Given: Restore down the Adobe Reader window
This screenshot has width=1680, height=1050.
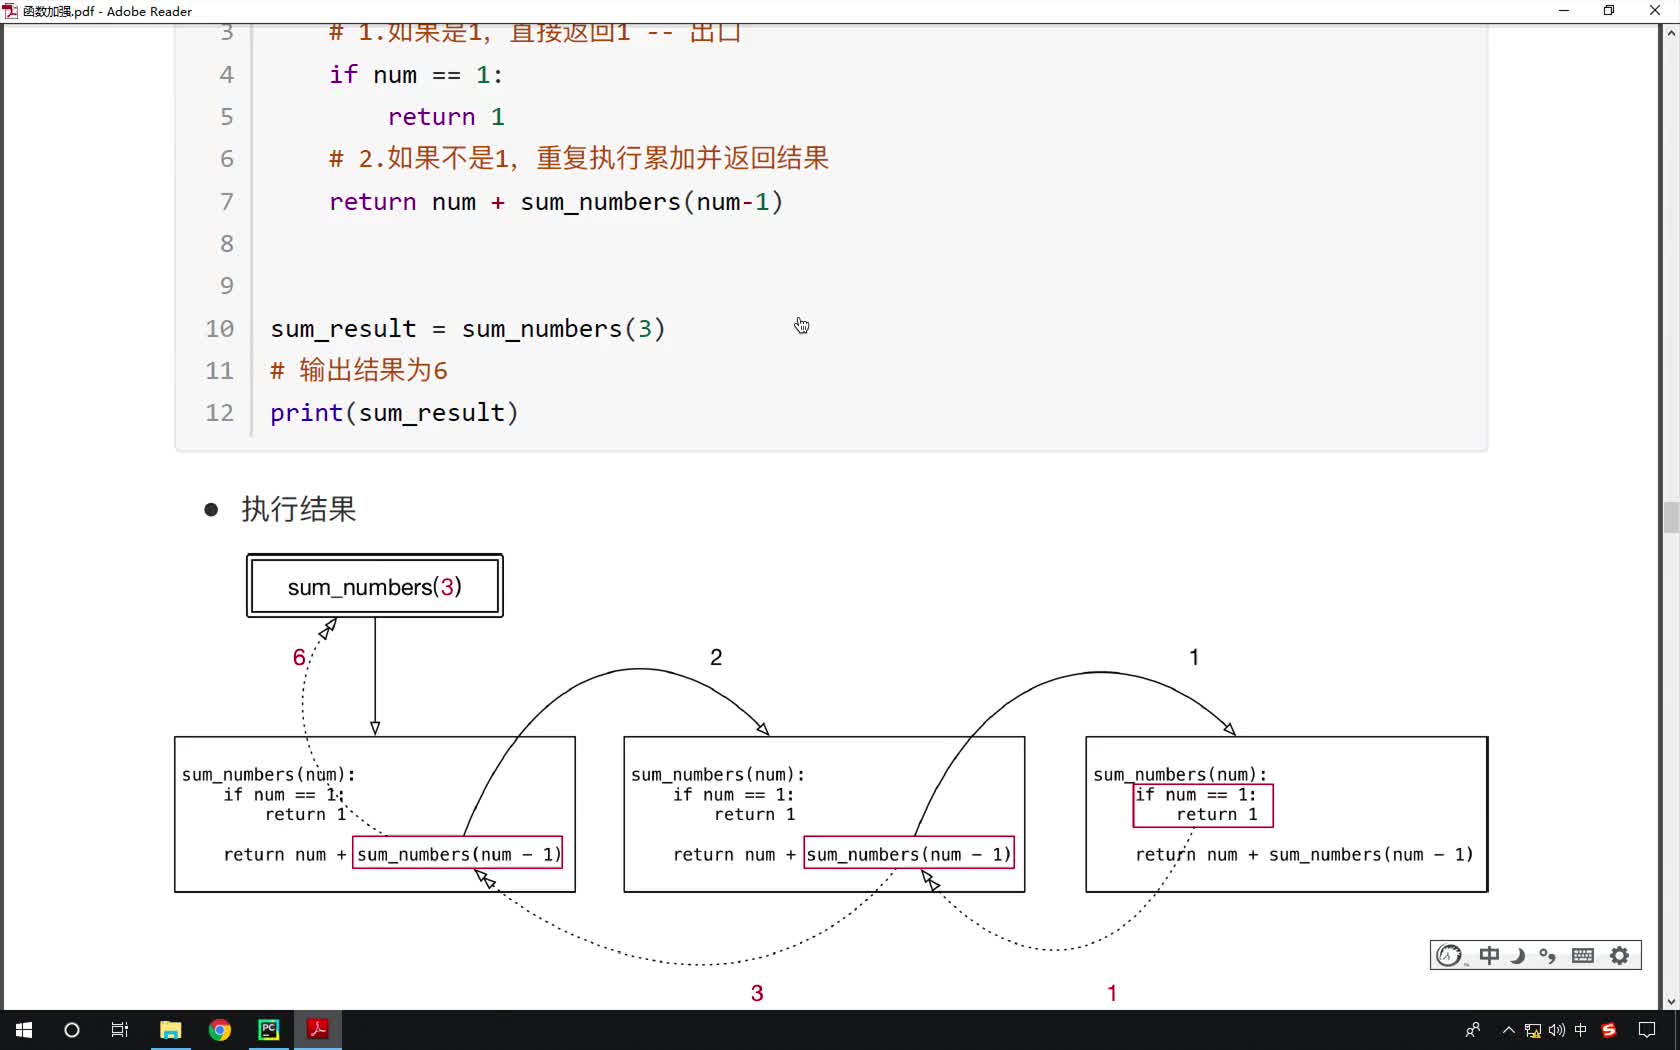Looking at the screenshot, I should point(1609,11).
